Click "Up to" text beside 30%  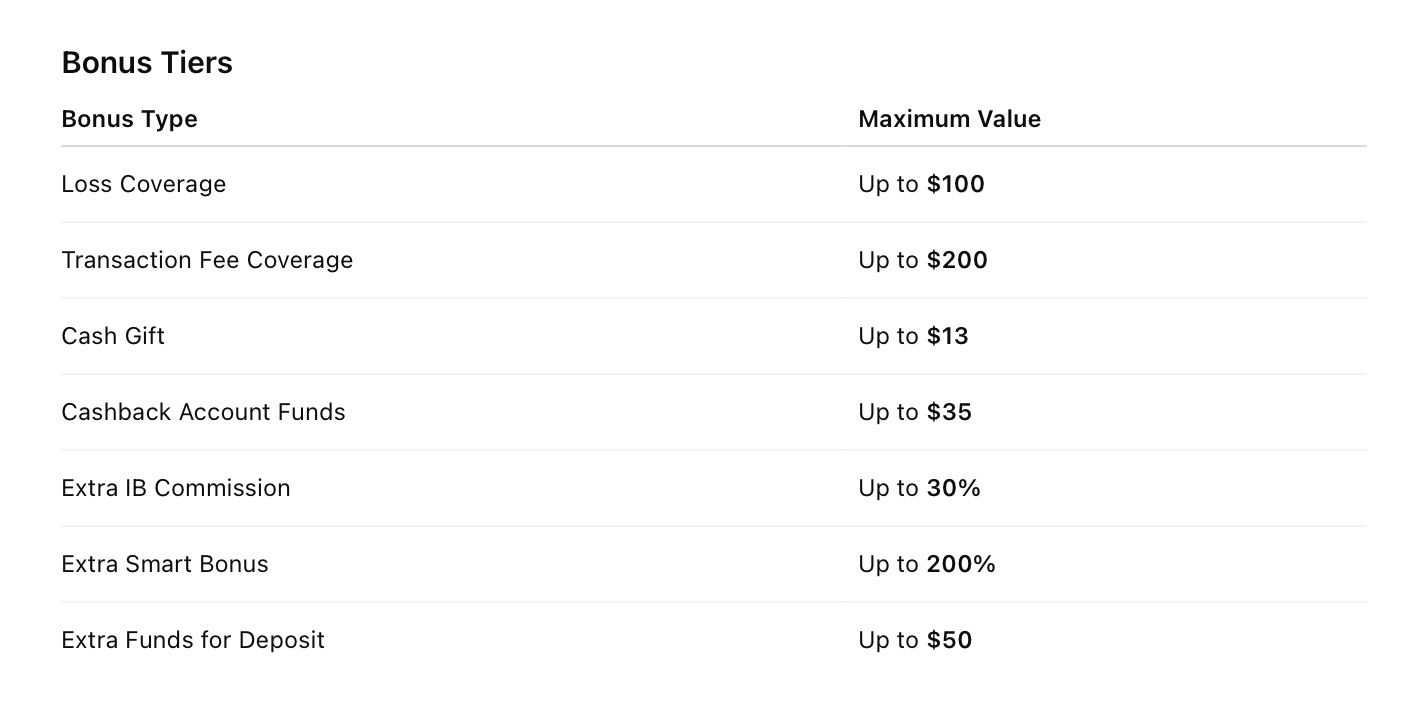coord(888,488)
